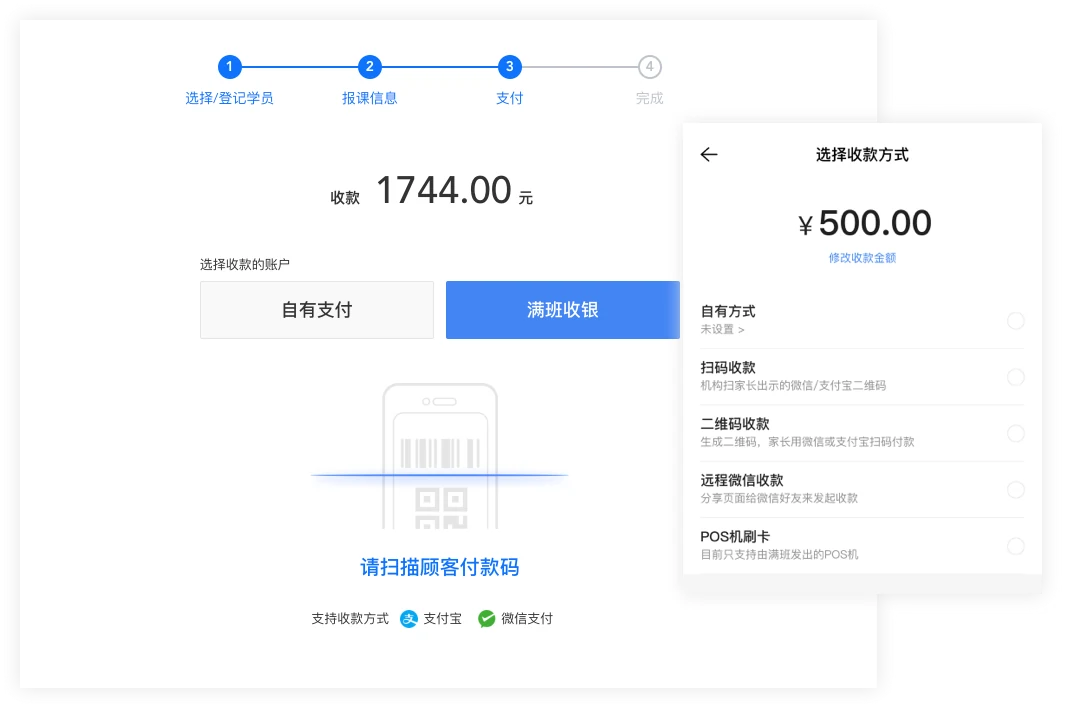This screenshot has width=1071, height=708.
Task: Click the 1744.00 payment amount
Action: (x=444, y=190)
